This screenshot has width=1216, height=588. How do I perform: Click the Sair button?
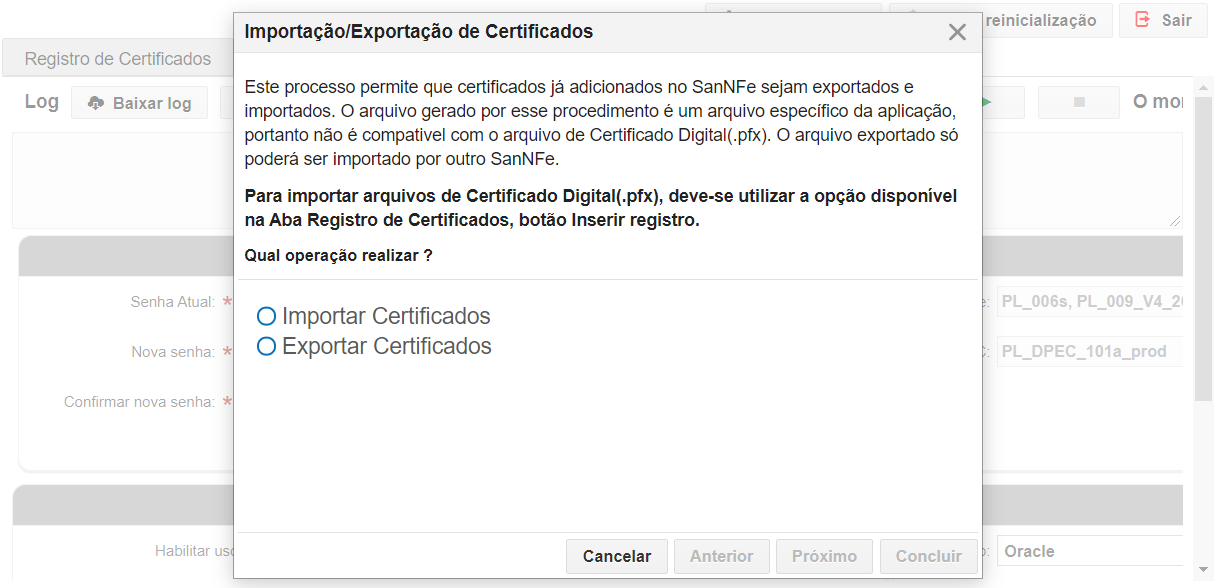(x=1163, y=20)
